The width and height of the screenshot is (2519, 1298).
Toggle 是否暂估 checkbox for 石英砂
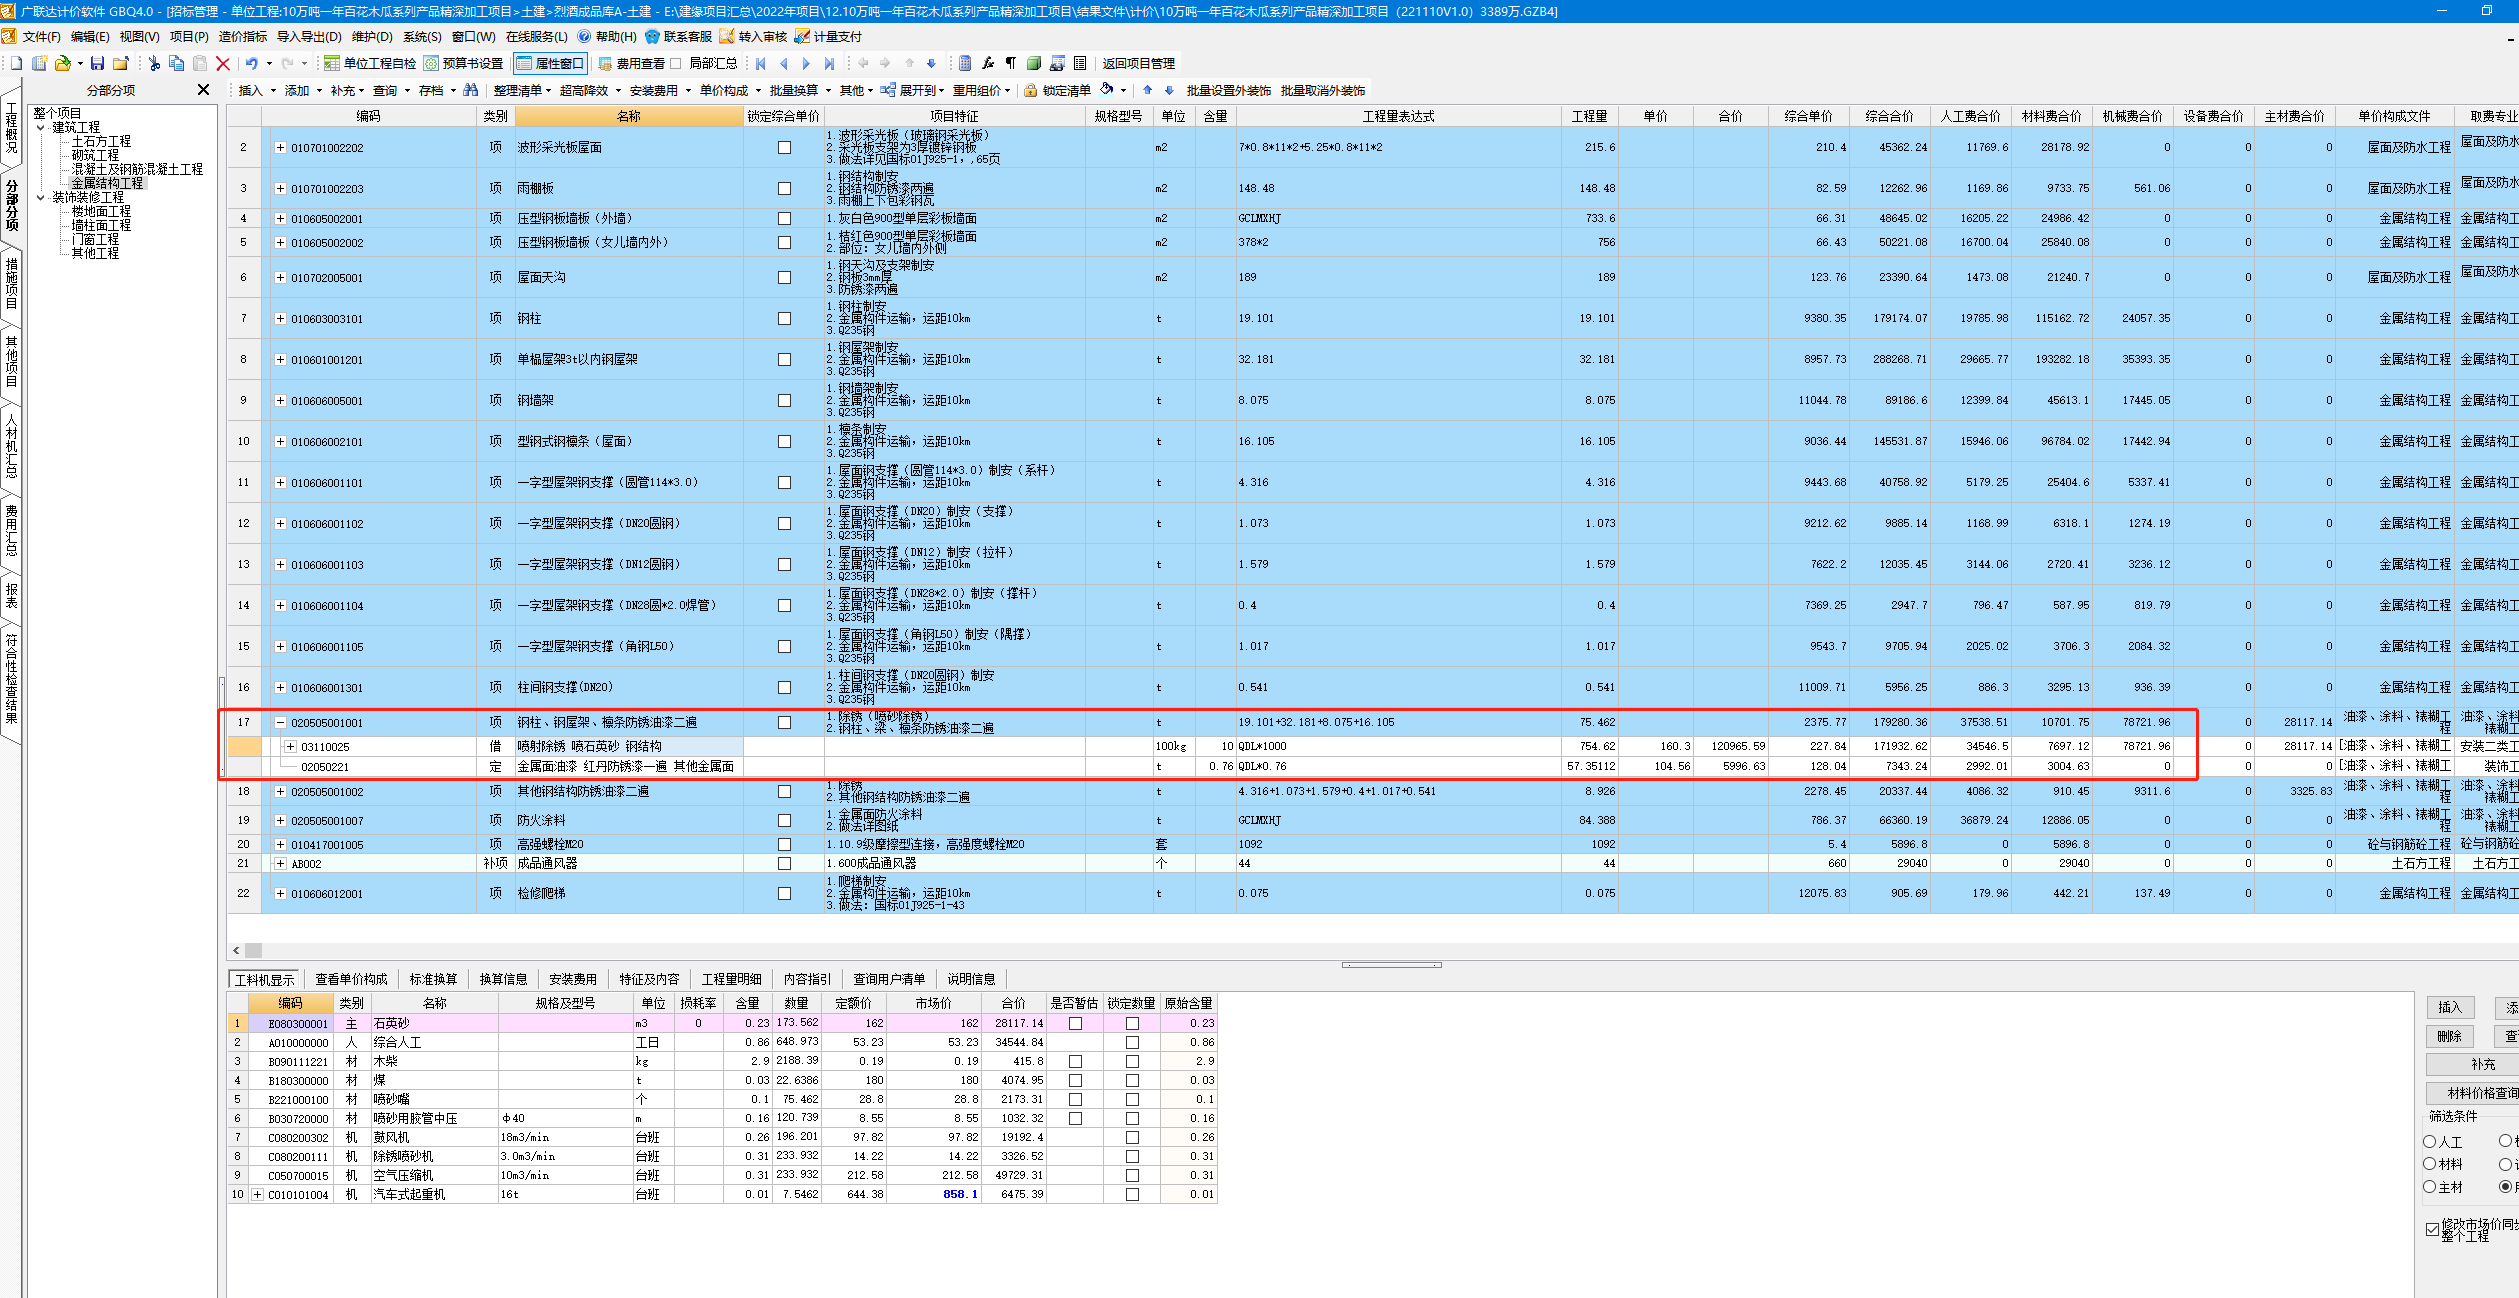point(1075,1023)
